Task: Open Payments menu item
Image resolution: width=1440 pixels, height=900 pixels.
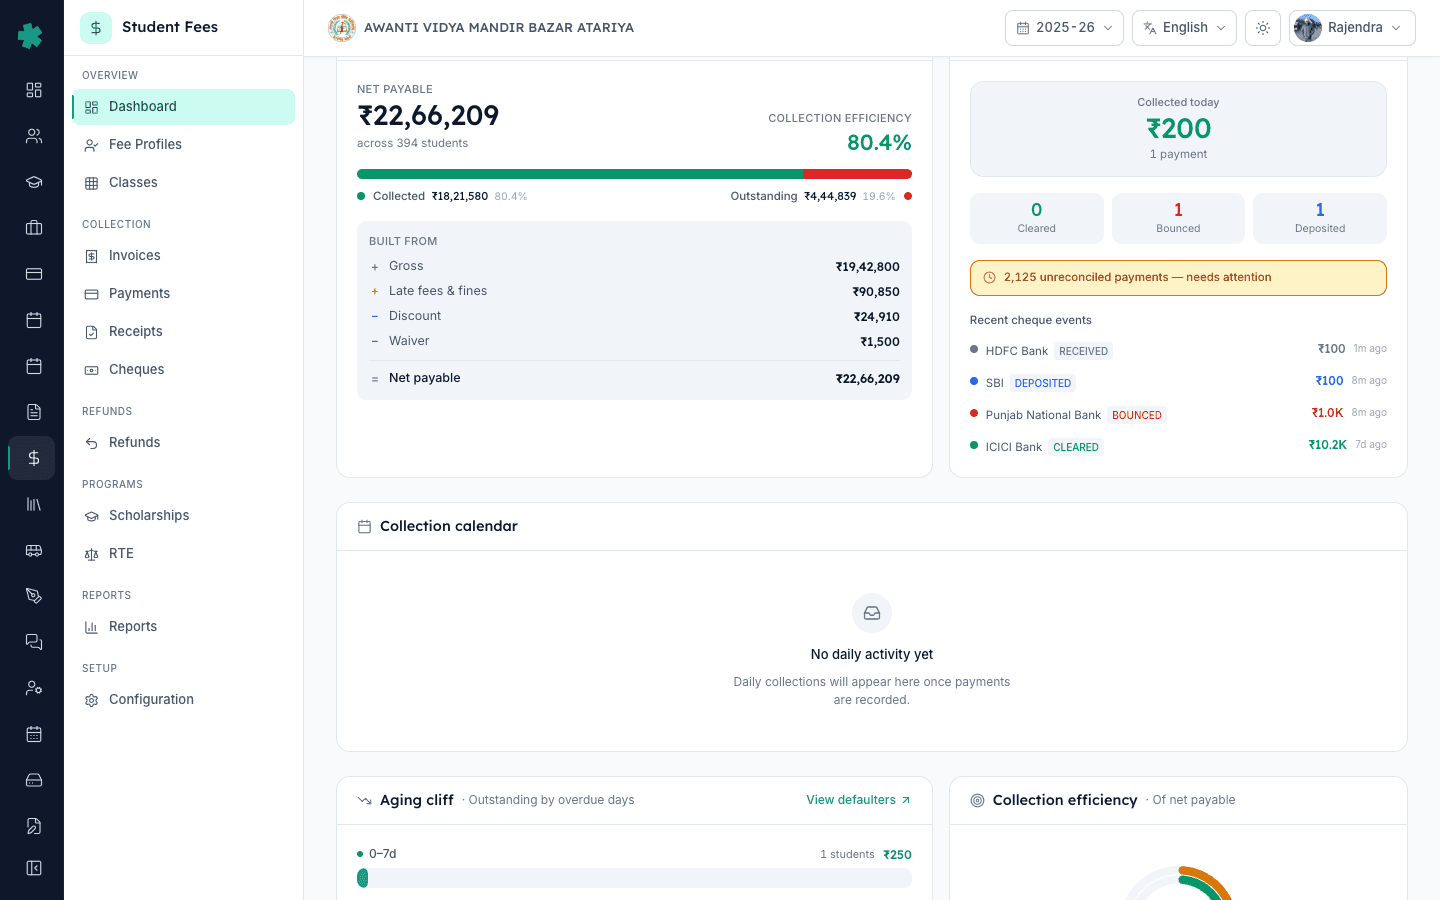Action: [x=184, y=294]
